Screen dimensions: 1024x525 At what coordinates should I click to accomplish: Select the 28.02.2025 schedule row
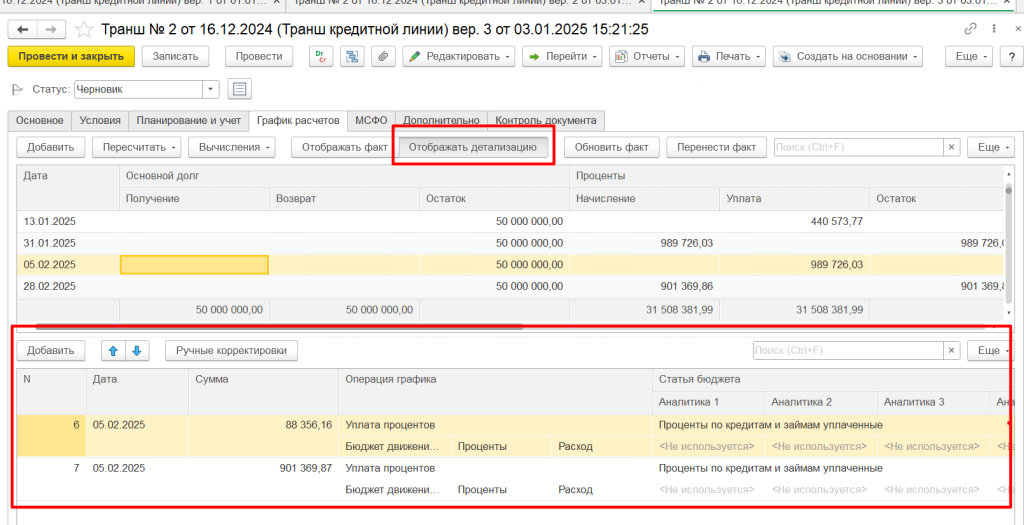click(509, 286)
